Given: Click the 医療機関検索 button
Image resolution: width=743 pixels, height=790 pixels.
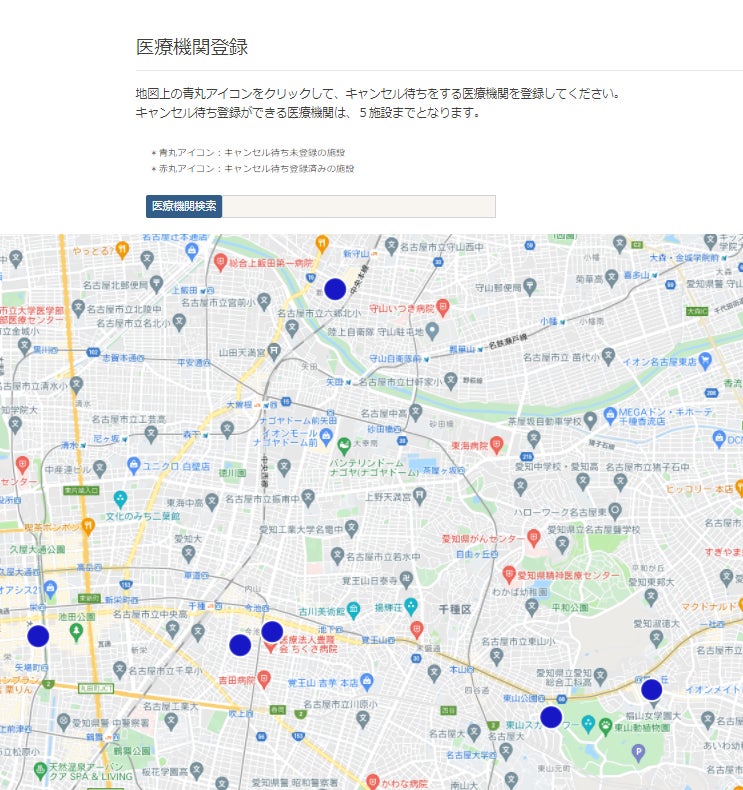Looking at the screenshot, I should click(x=184, y=206).
